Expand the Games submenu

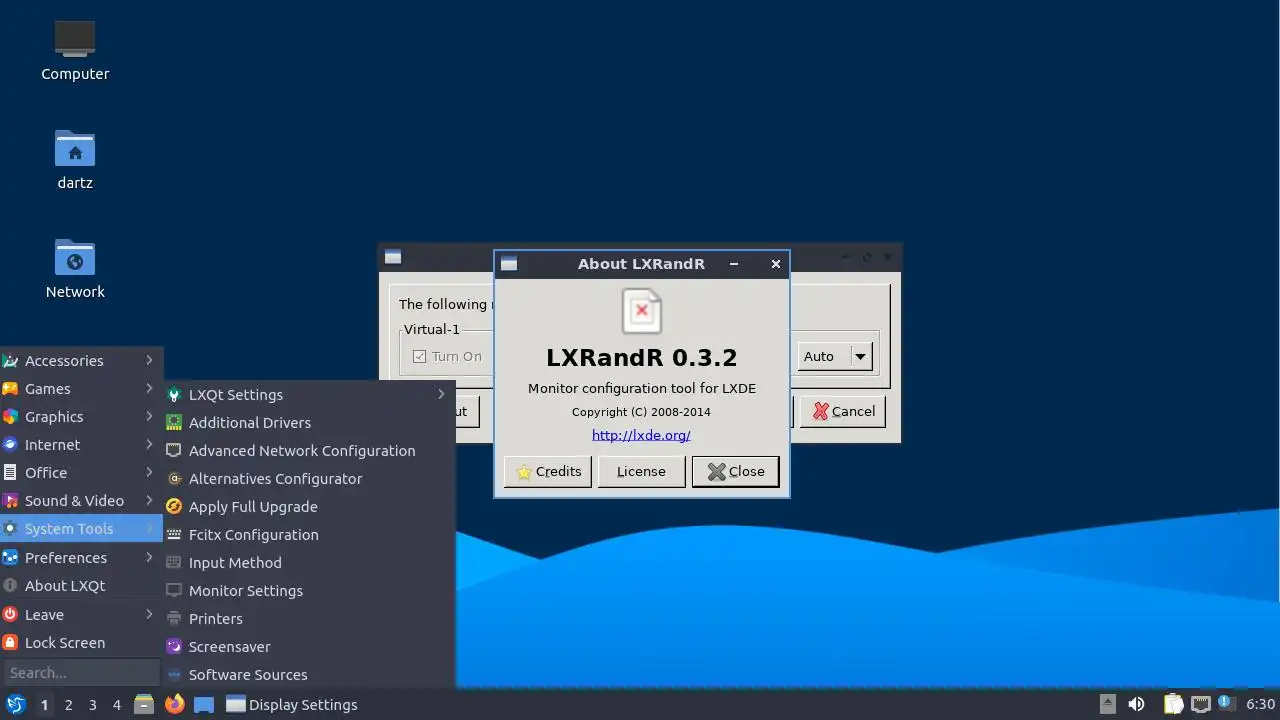point(81,389)
